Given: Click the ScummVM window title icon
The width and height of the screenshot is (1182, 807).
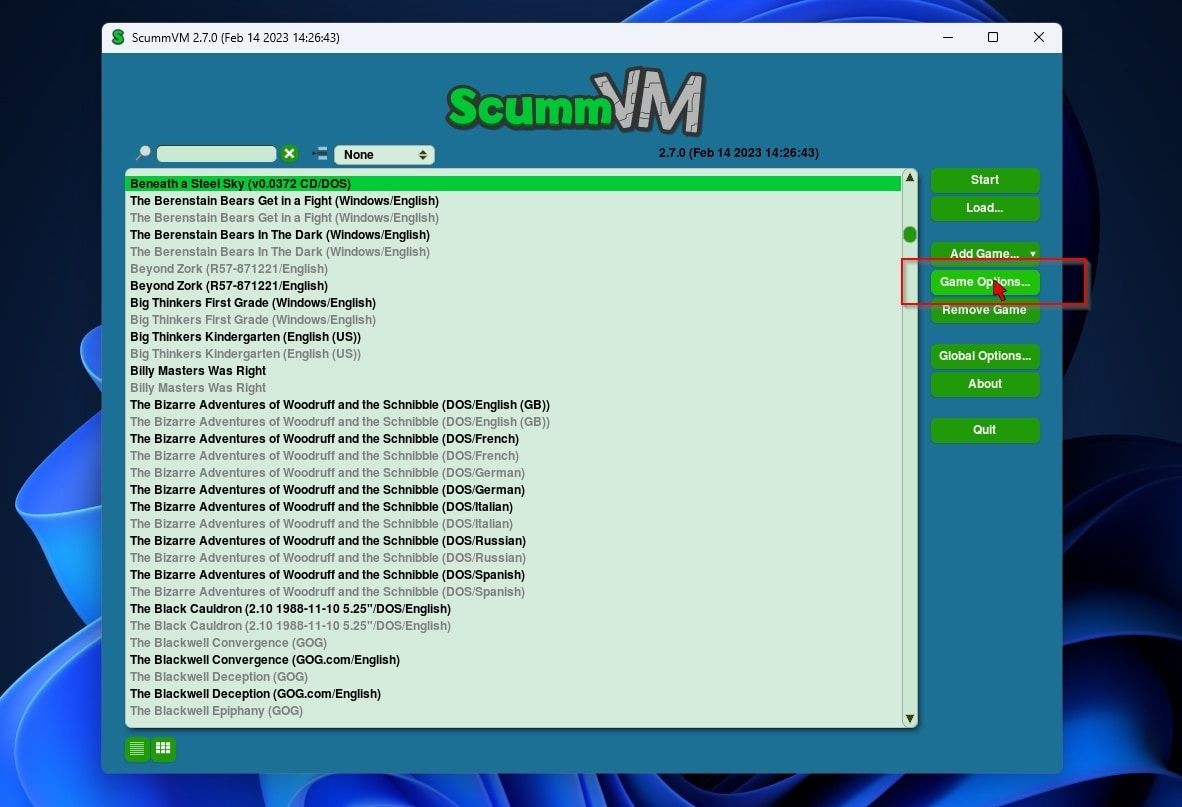Looking at the screenshot, I should tap(118, 37).
